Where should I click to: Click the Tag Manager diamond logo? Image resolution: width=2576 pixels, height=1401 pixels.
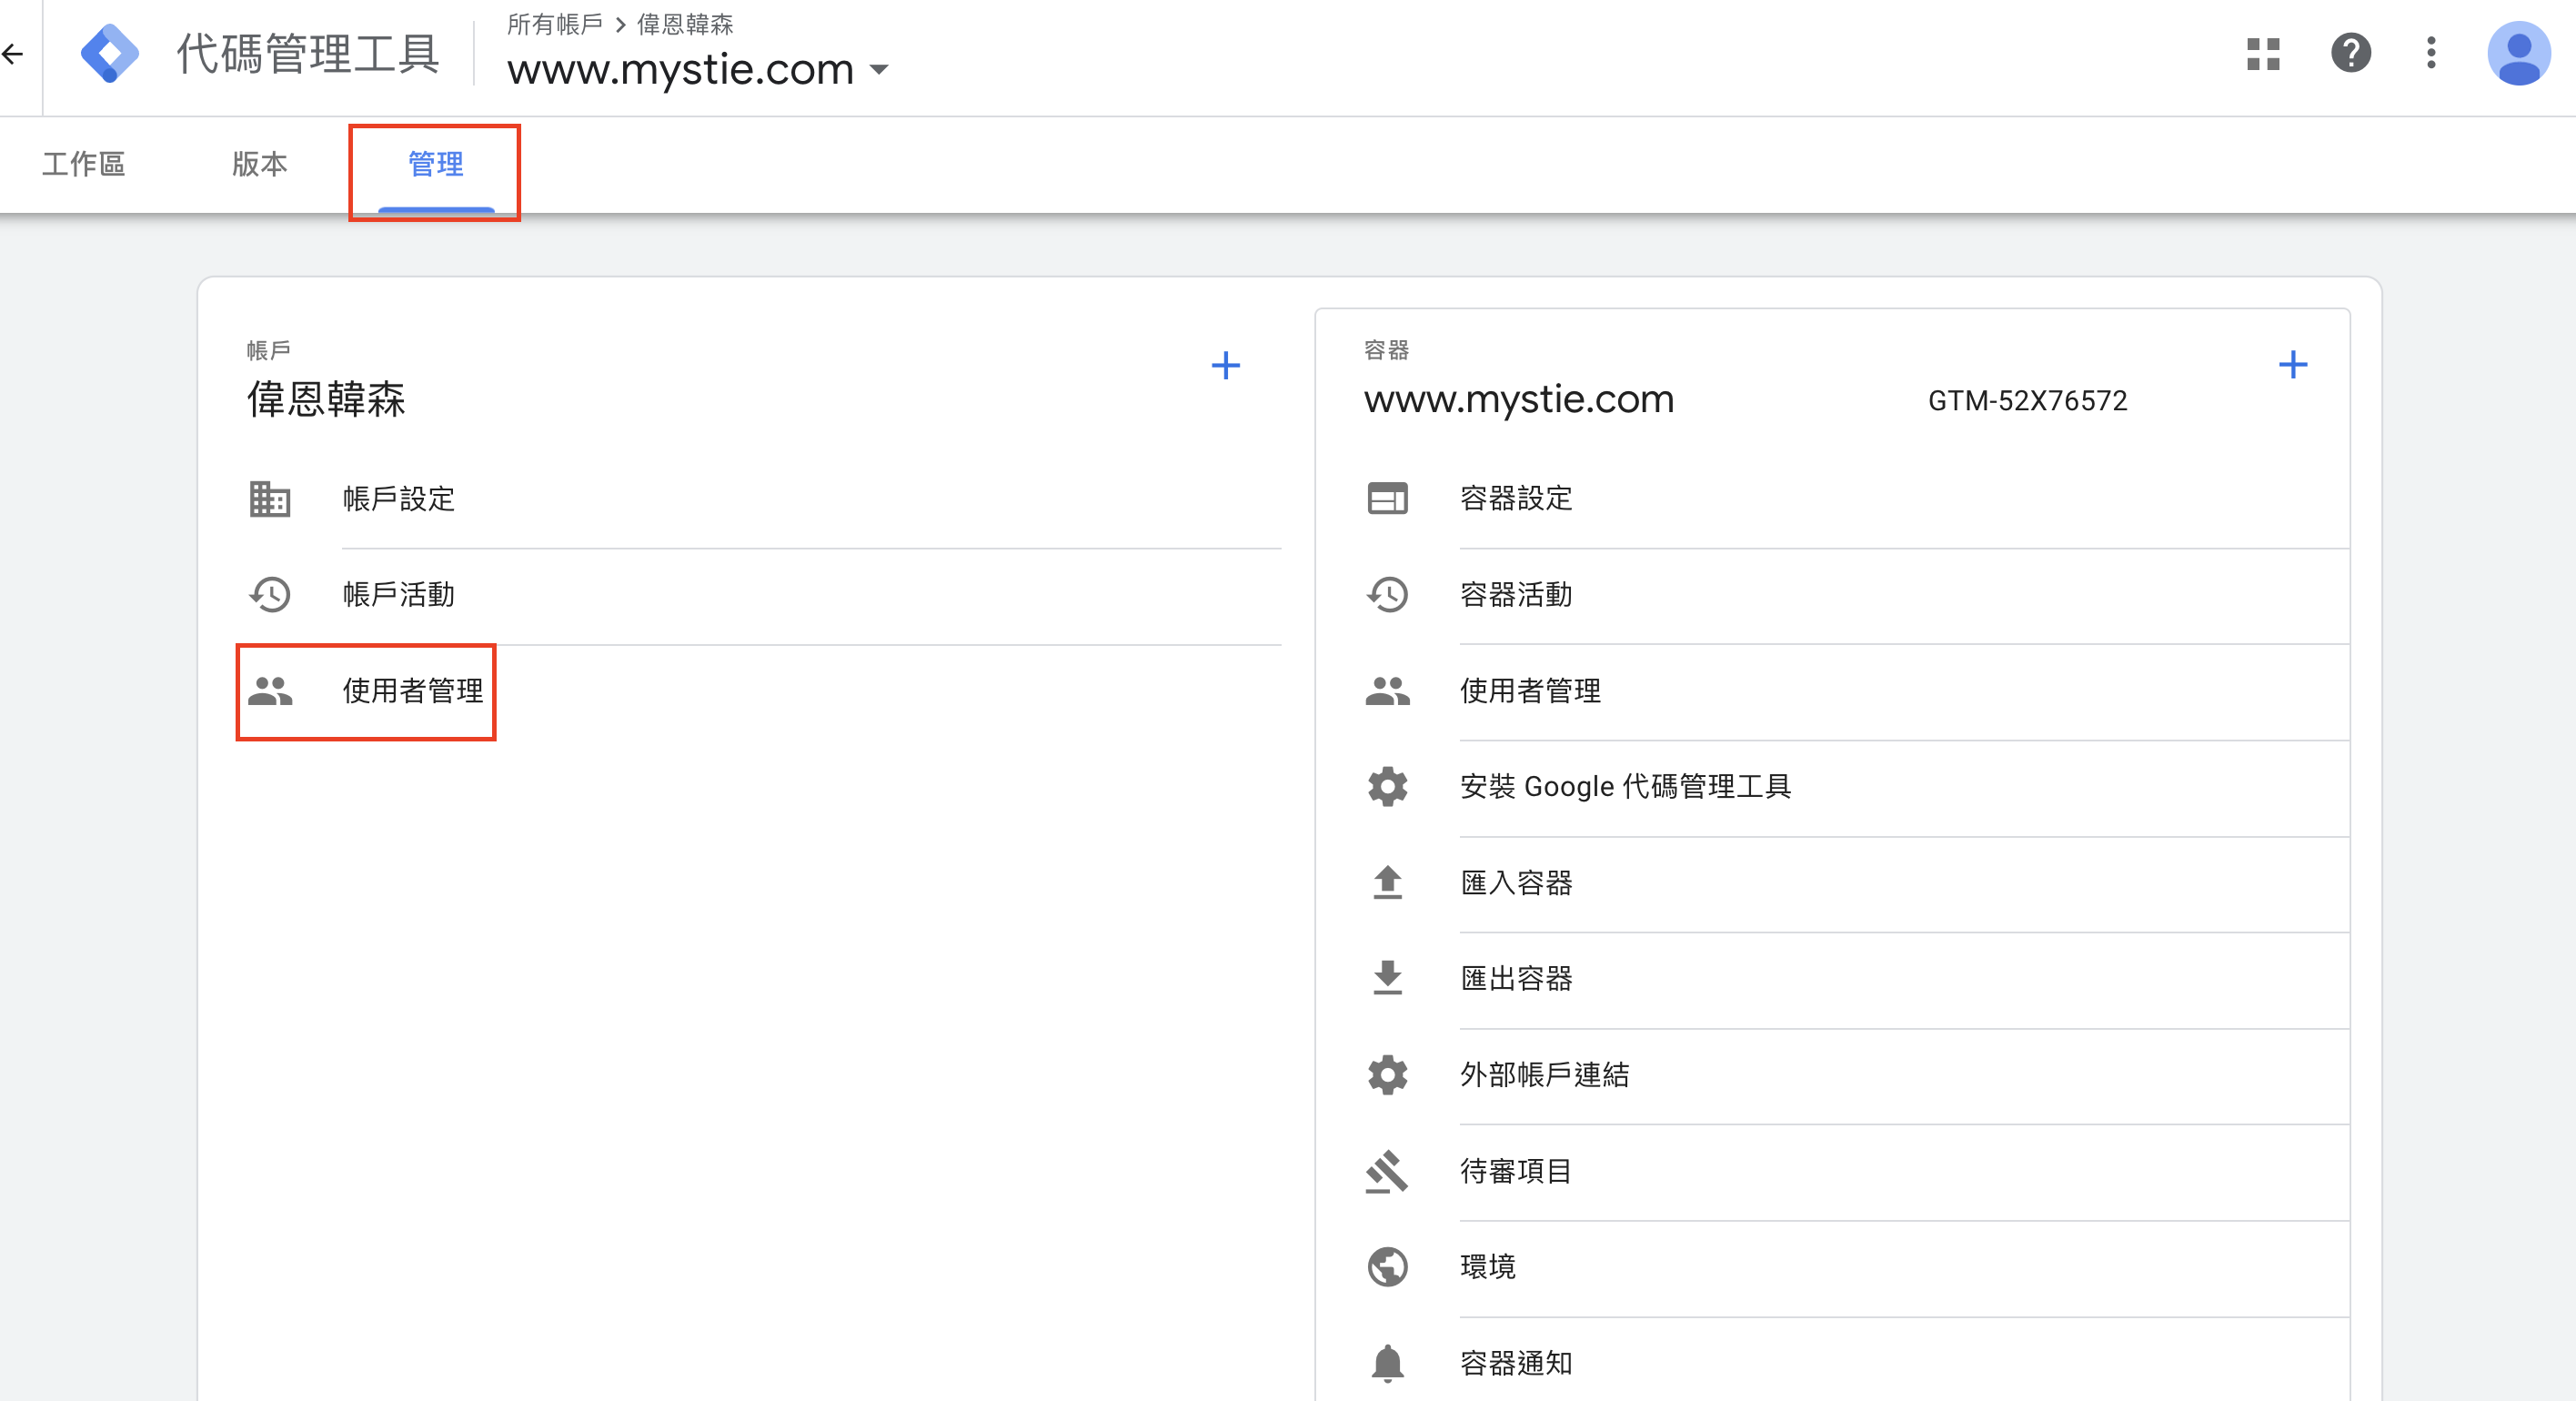[109, 54]
